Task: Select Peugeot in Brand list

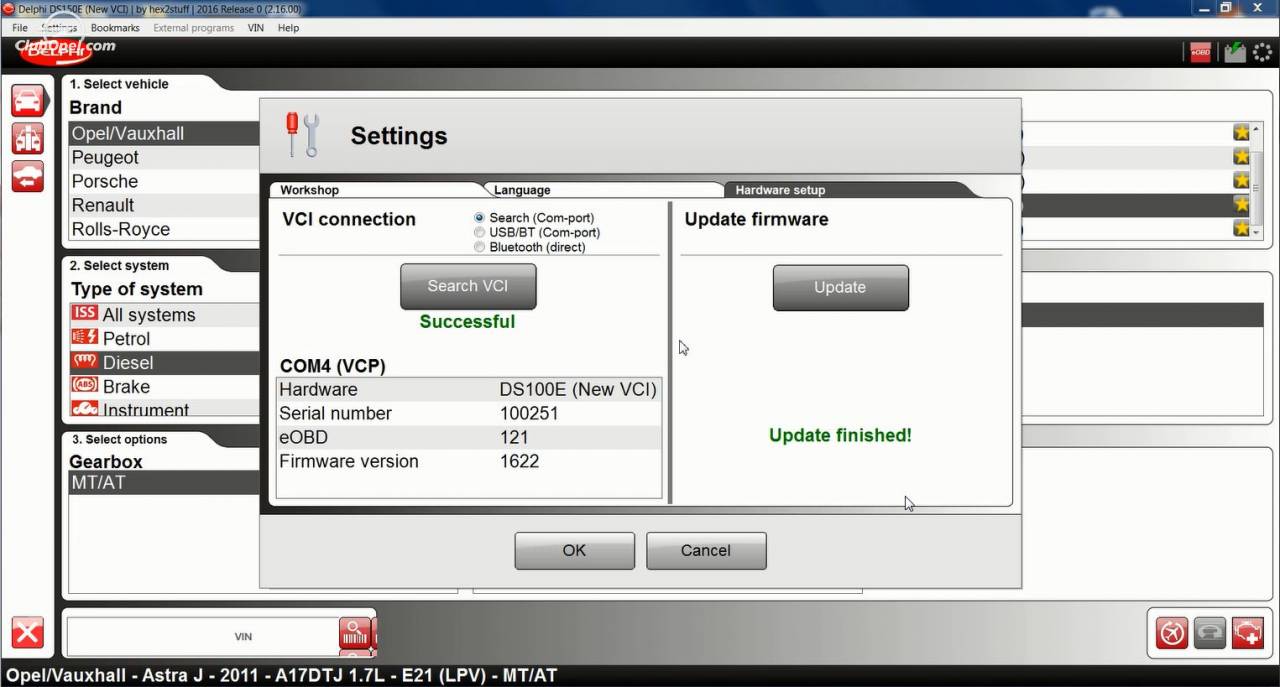Action: coord(165,157)
